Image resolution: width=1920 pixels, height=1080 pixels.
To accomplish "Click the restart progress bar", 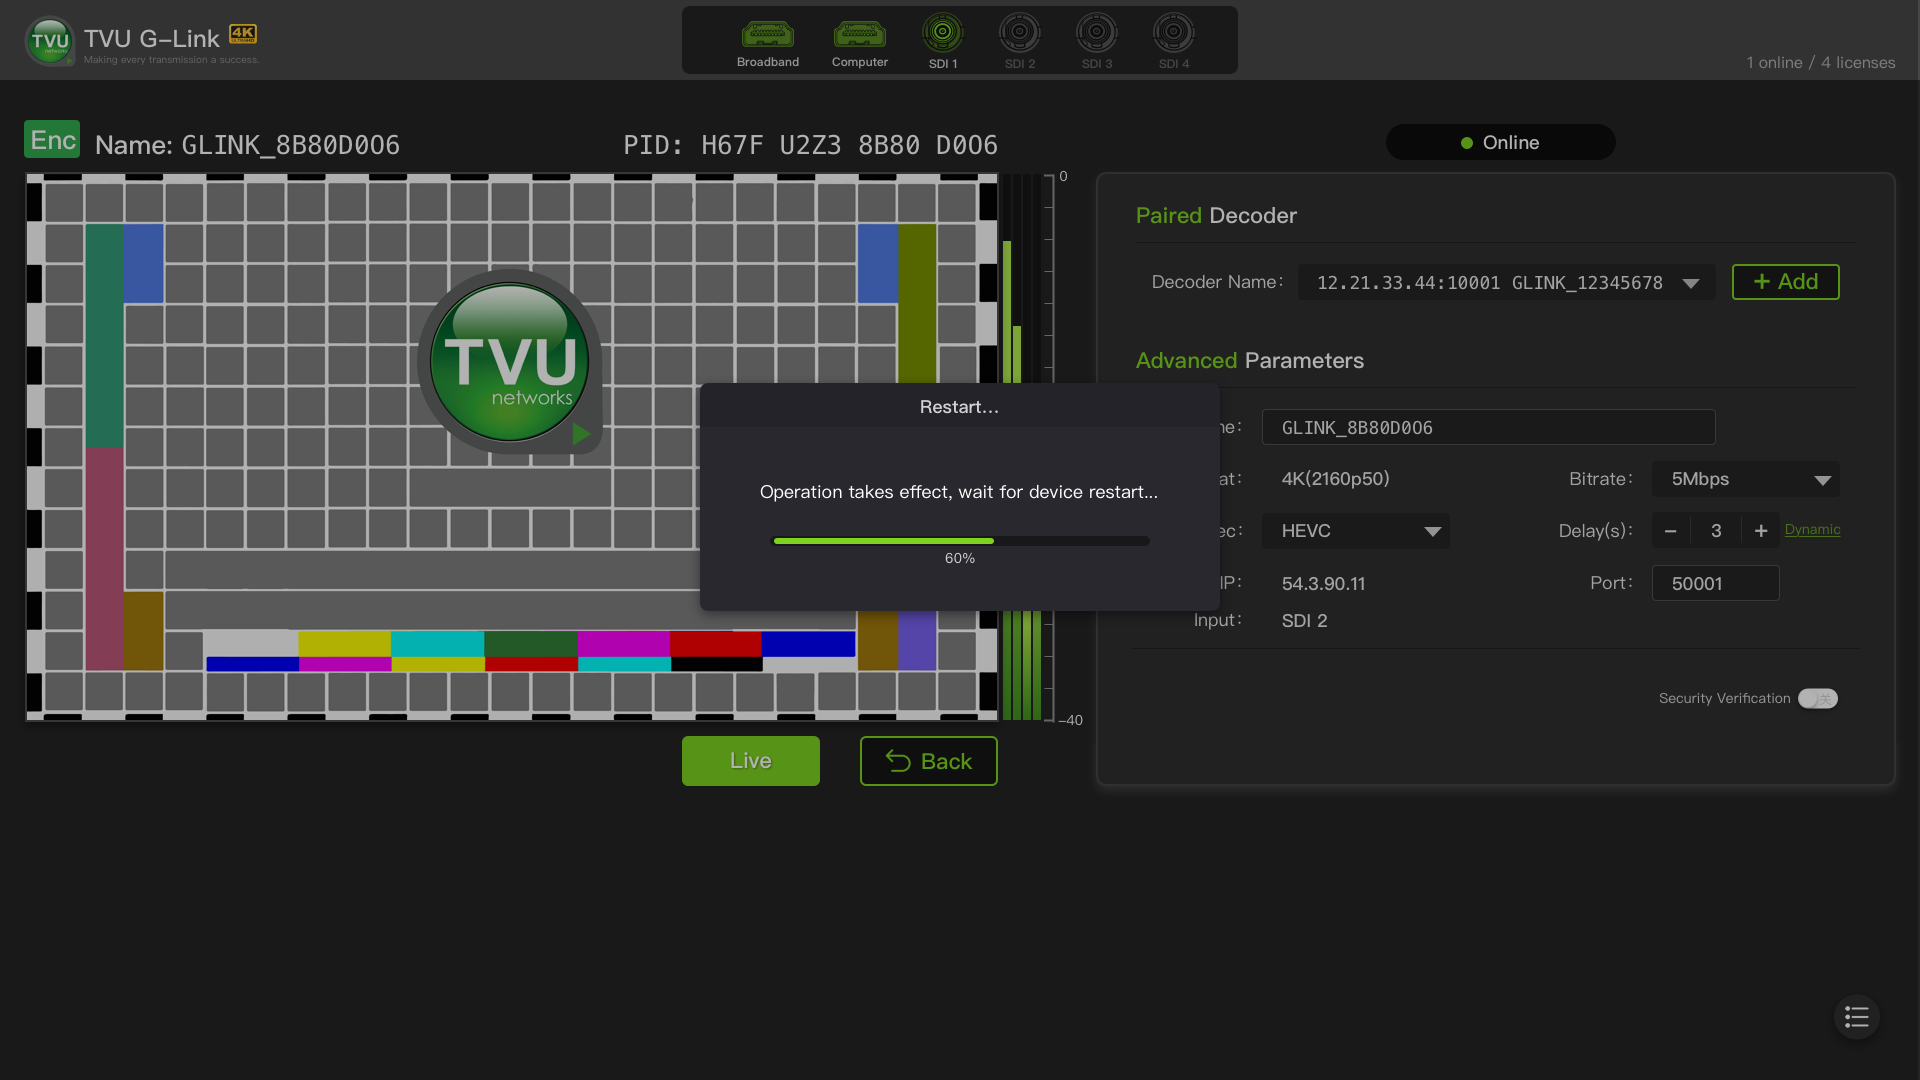I will 960,541.
